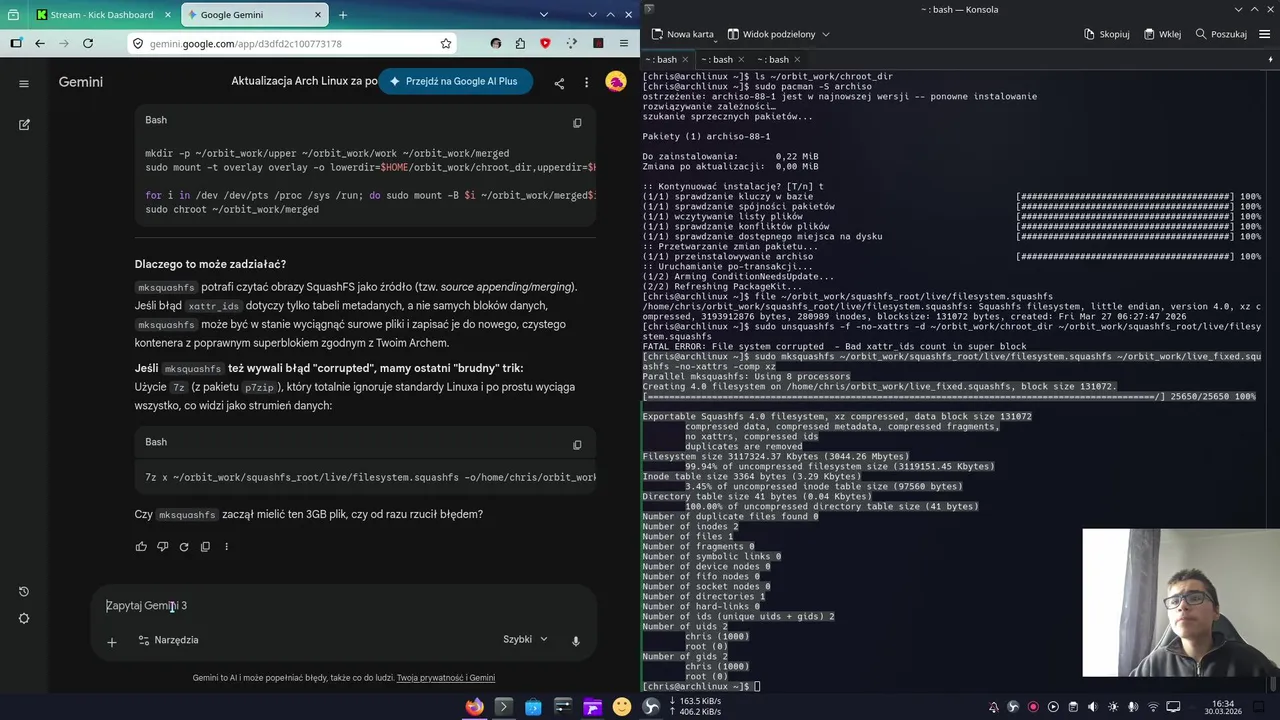Open the Google account avatar

(x=616, y=82)
